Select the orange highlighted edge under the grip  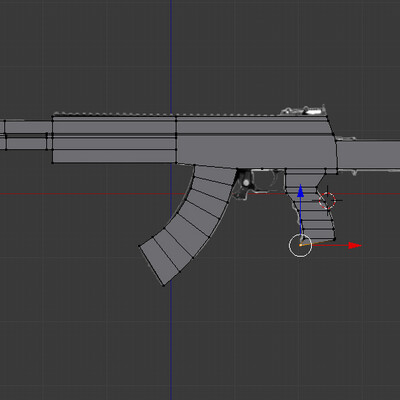[x=317, y=242]
